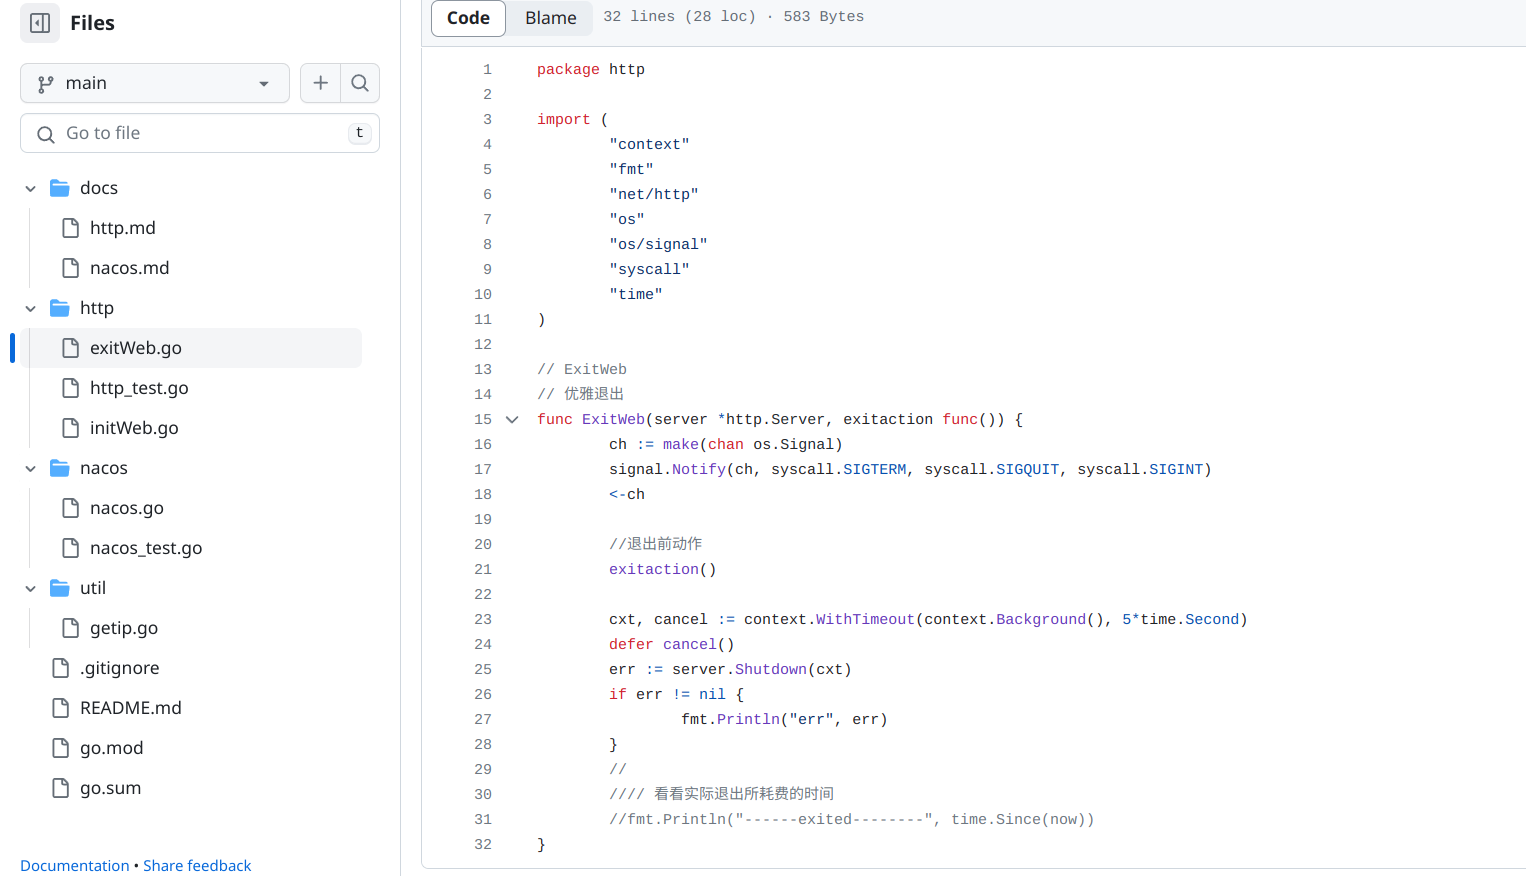1526x876 pixels.
Task: Click file icon beside README.md
Action: click(61, 708)
